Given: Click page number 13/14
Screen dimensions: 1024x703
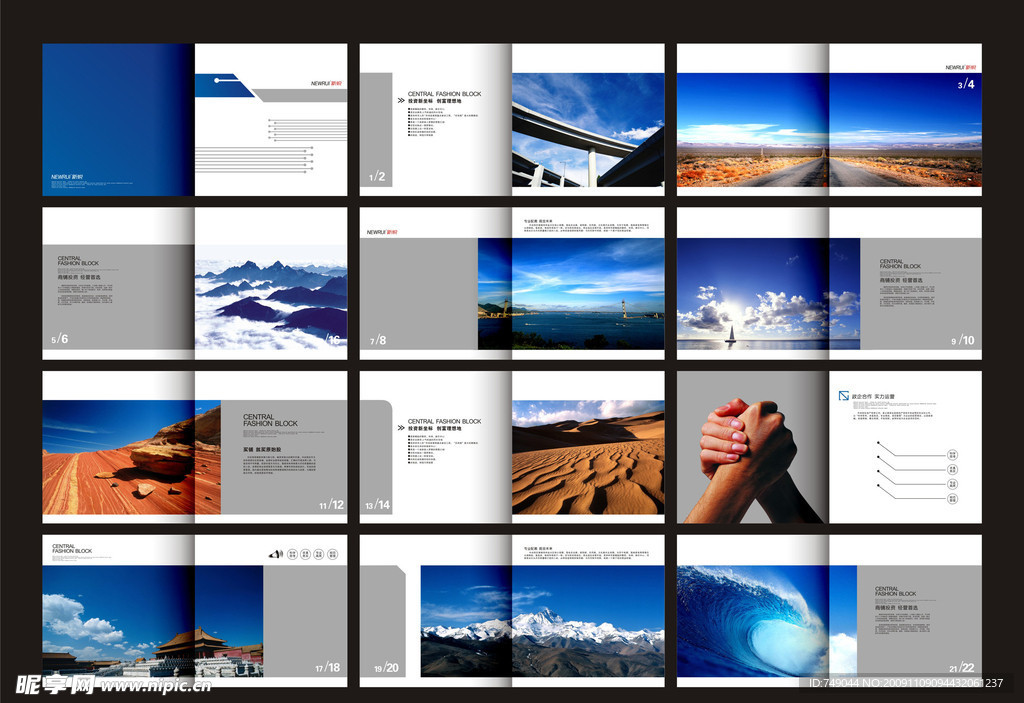Looking at the screenshot, I should (x=377, y=505).
